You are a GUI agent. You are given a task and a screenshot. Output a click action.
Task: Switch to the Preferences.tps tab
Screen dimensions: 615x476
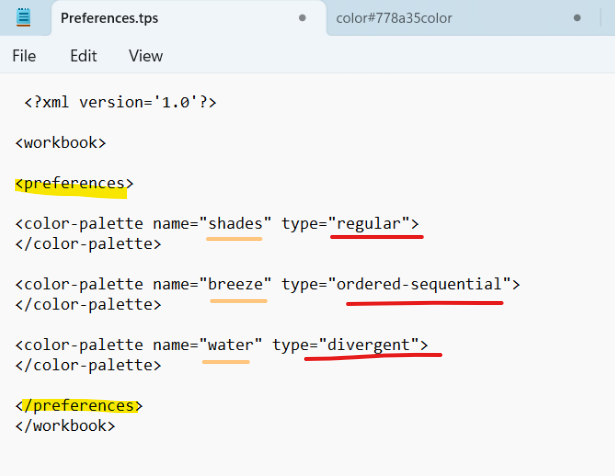click(110, 18)
